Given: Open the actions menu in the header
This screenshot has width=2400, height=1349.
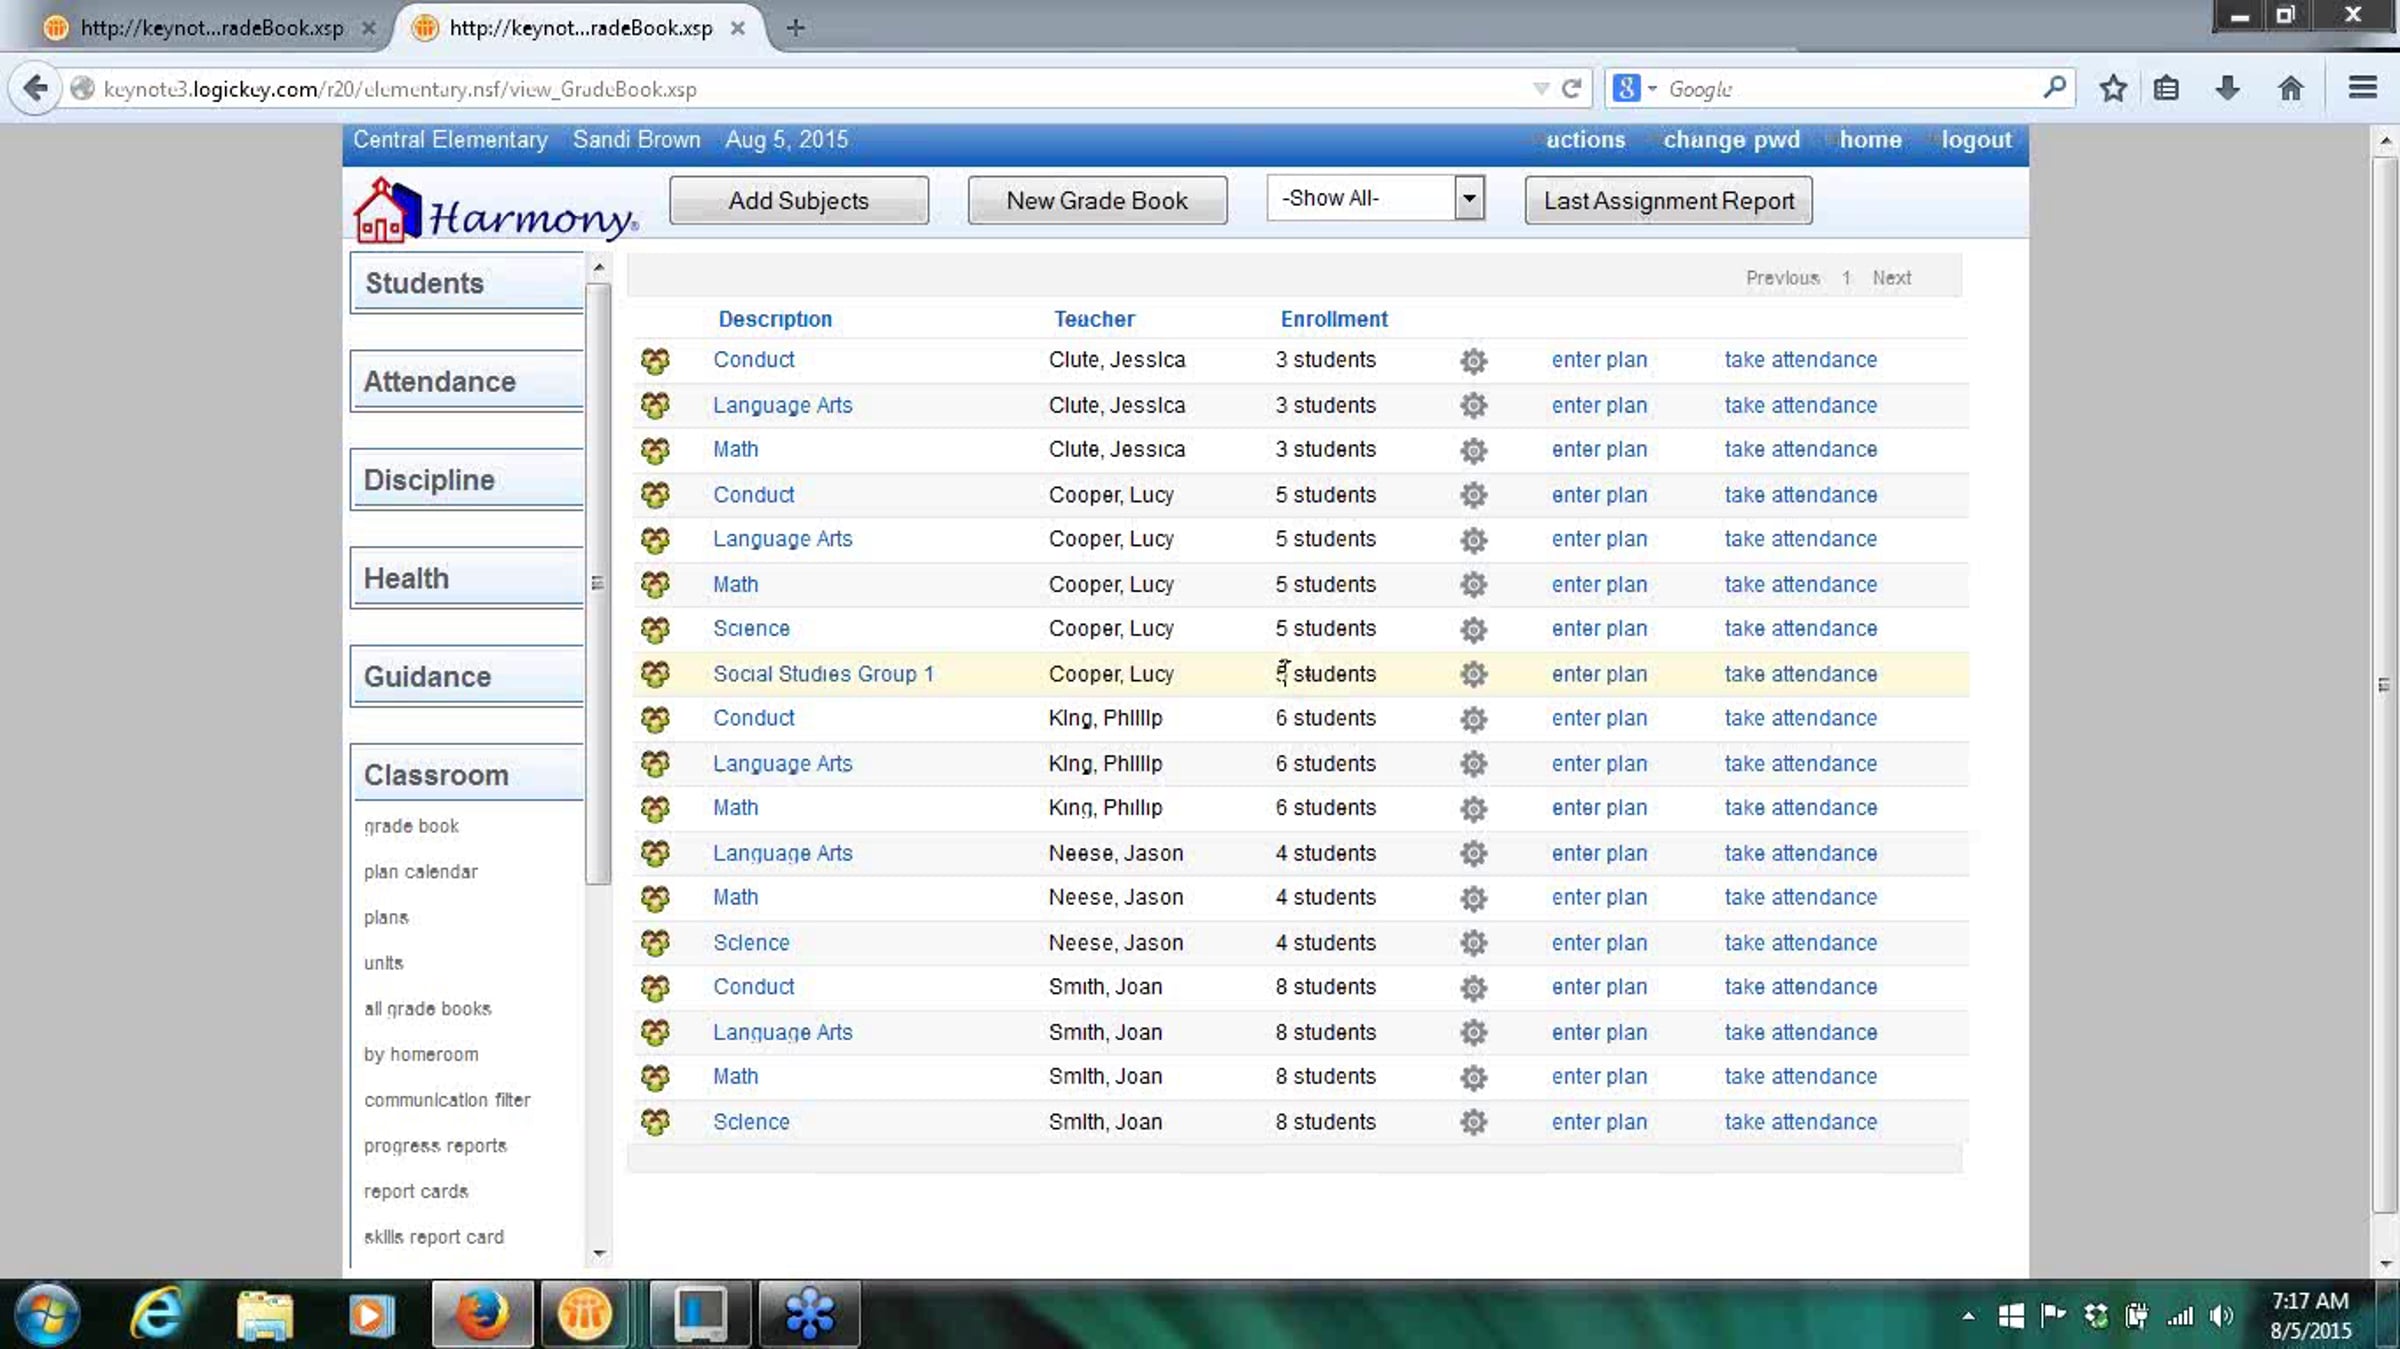Looking at the screenshot, I should pos(1585,140).
